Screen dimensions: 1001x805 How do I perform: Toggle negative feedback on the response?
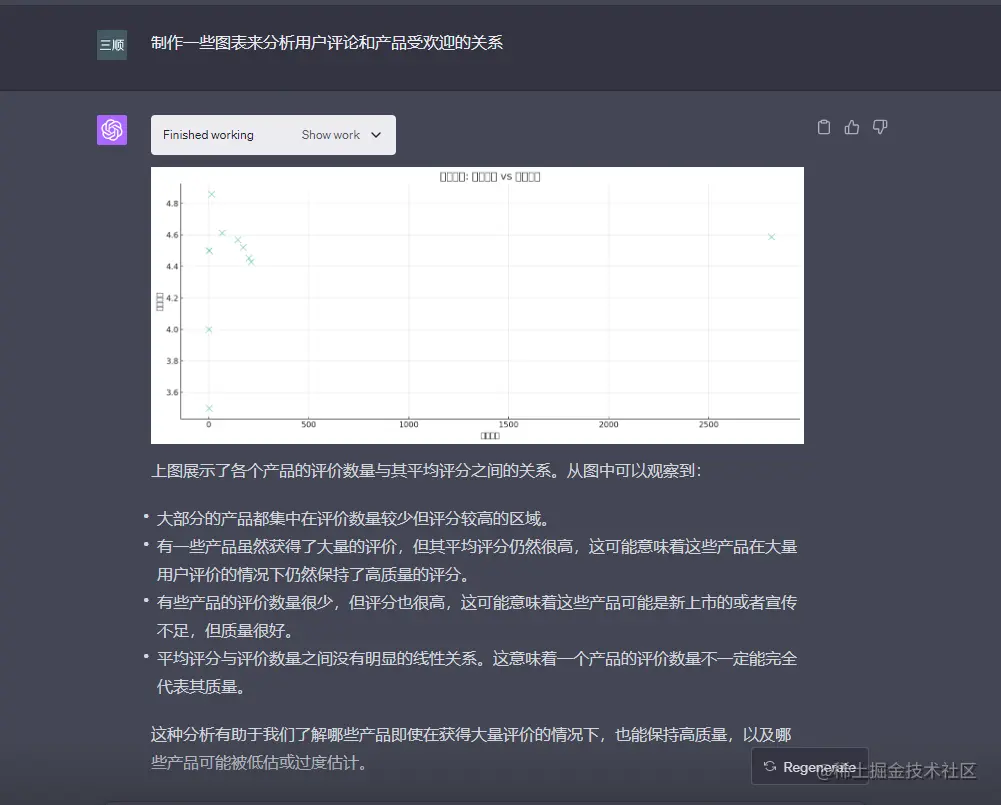tap(879, 127)
